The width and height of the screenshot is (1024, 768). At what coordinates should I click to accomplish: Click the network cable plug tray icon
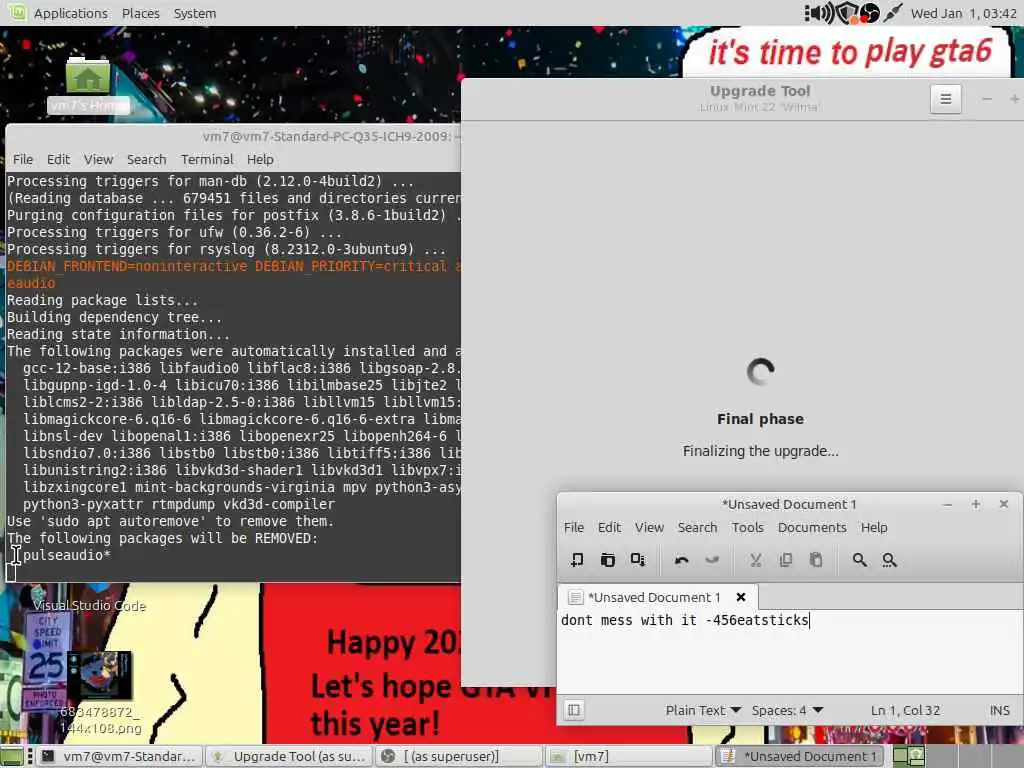pyautogui.click(x=893, y=12)
